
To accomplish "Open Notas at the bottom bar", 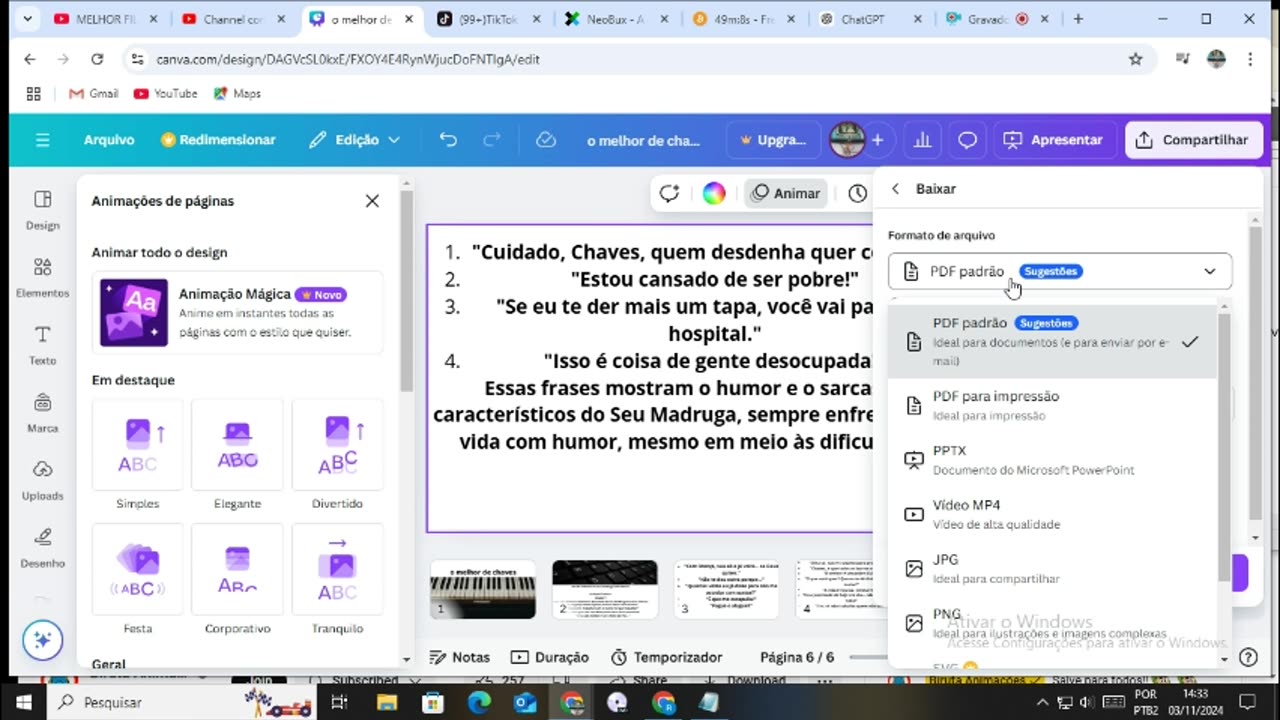I will pyautogui.click(x=459, y=657).
